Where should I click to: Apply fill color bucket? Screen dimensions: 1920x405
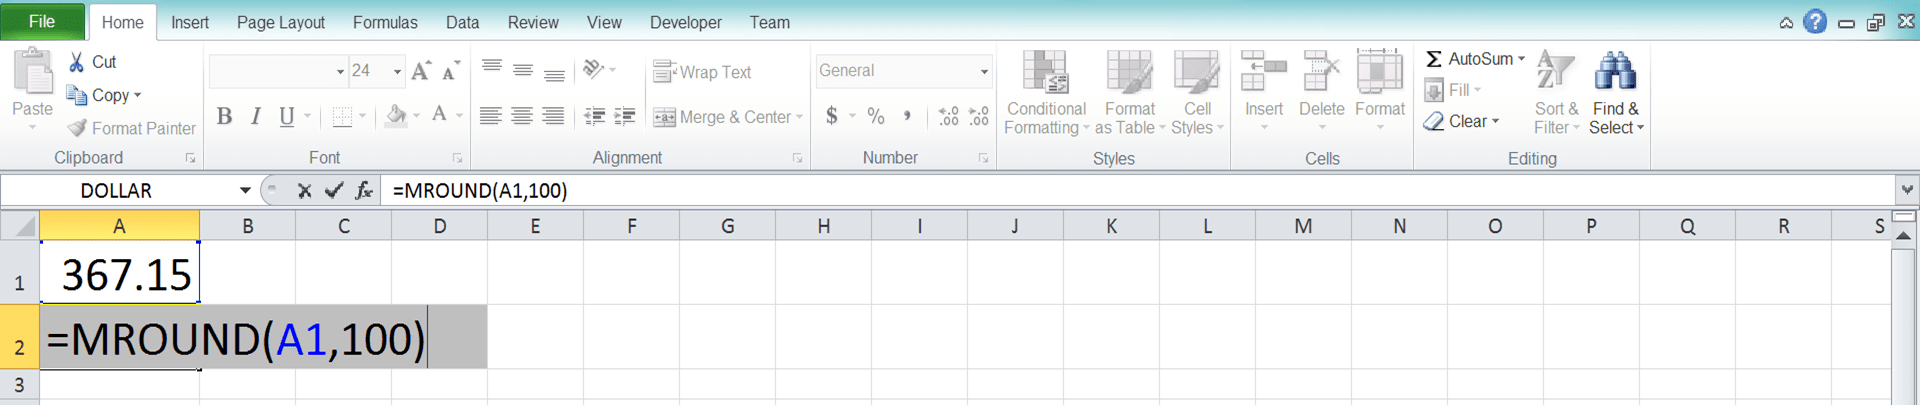[x=396, y=116]
